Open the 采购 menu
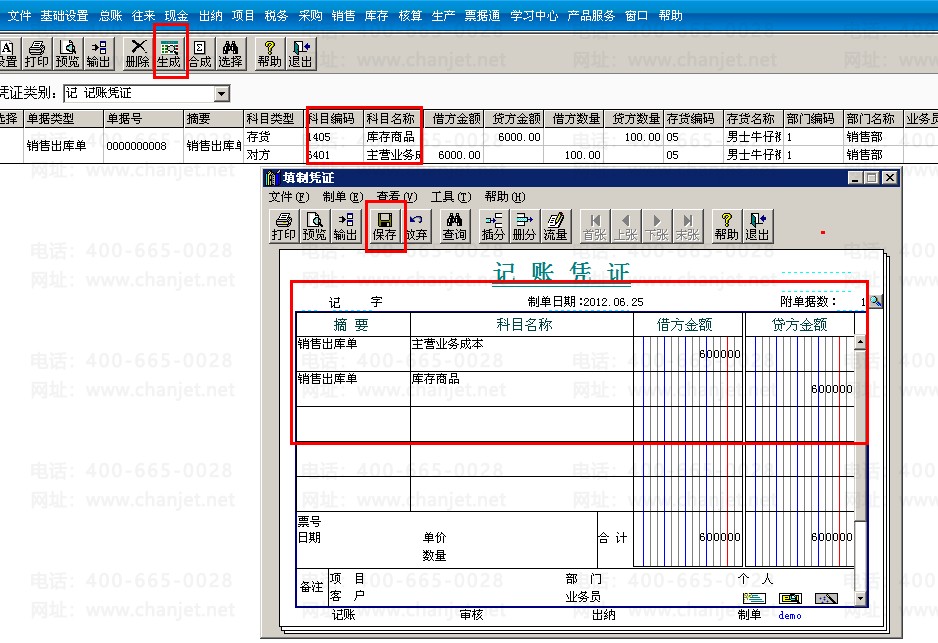Screen dimensions: 938x643 tap(310, 16)
